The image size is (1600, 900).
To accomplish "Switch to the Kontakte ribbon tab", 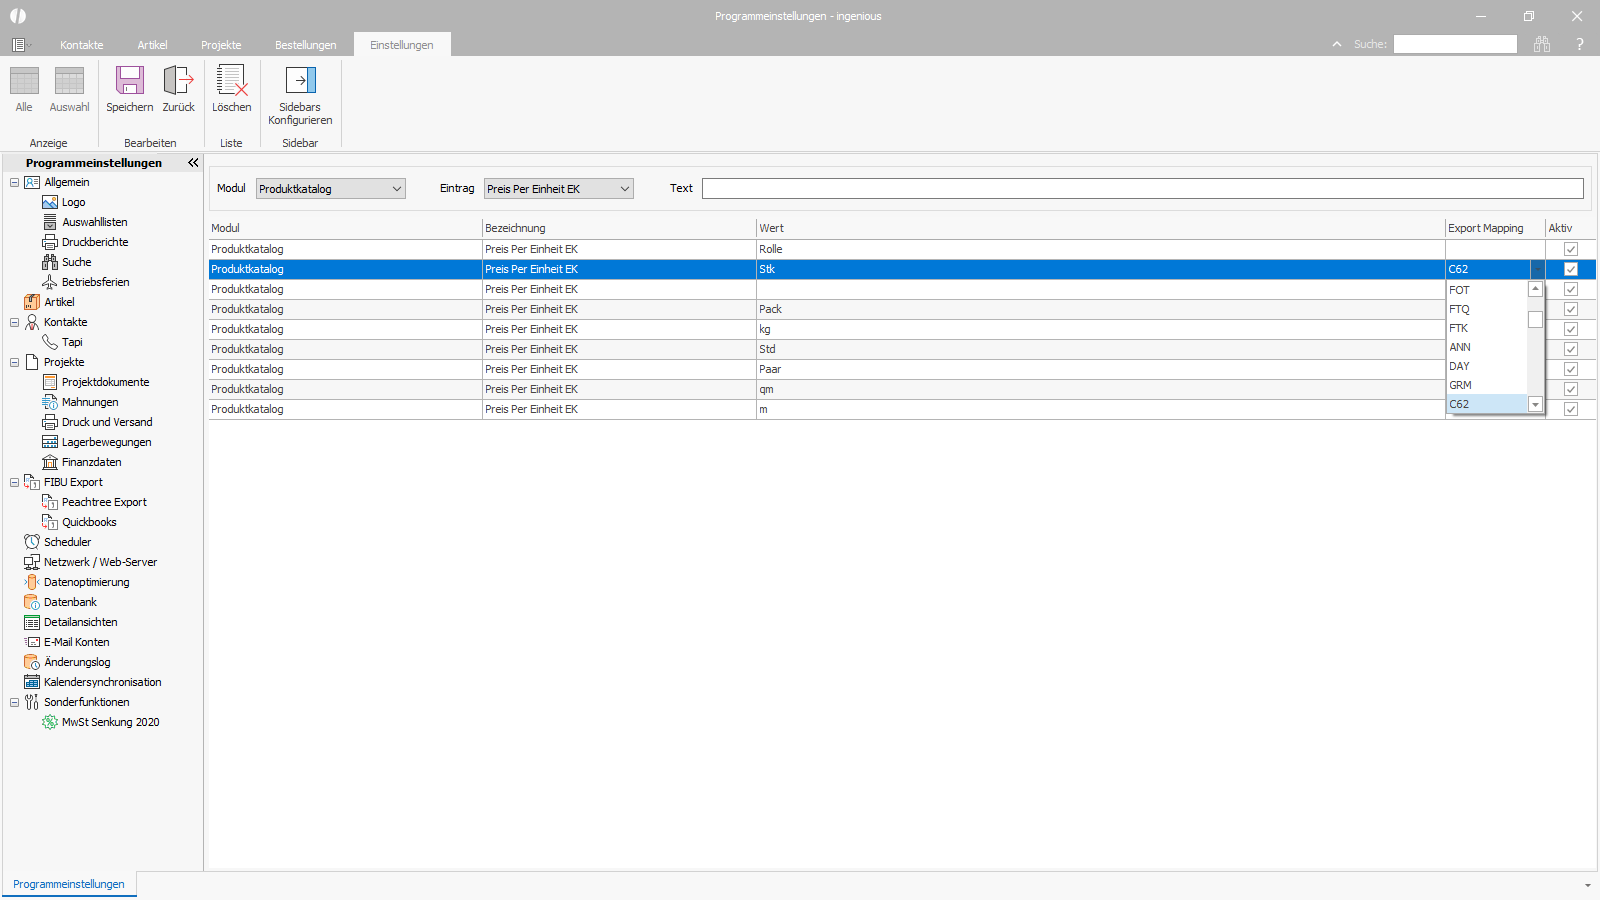I will click(x=81, y=45).
